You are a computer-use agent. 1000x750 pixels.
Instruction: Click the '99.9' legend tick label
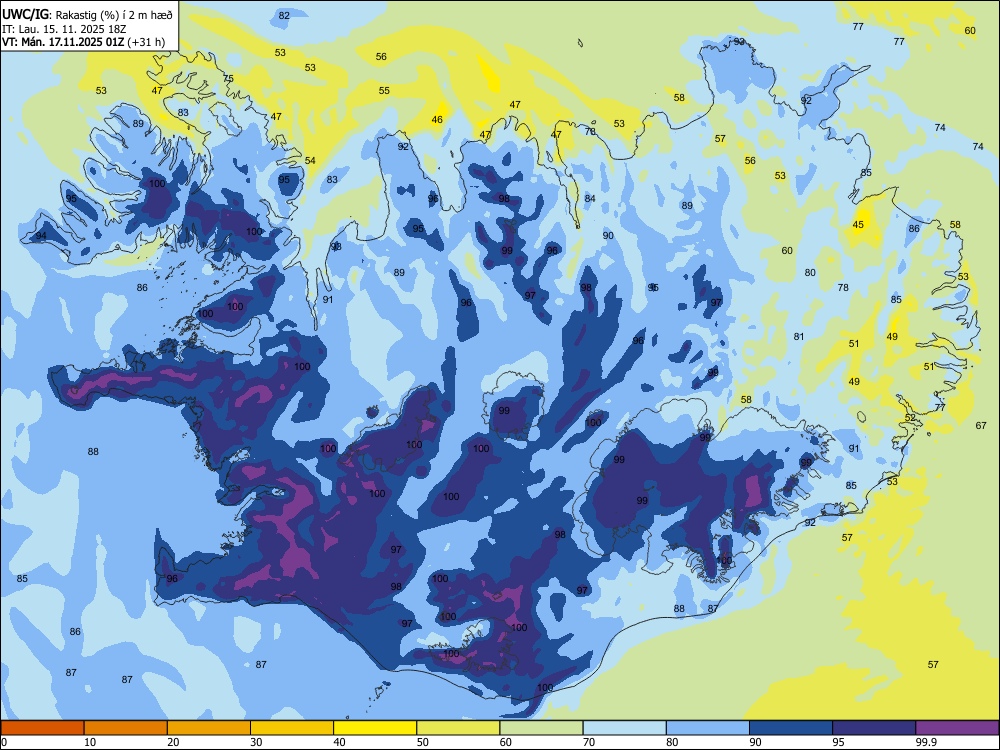pos(926,742)
